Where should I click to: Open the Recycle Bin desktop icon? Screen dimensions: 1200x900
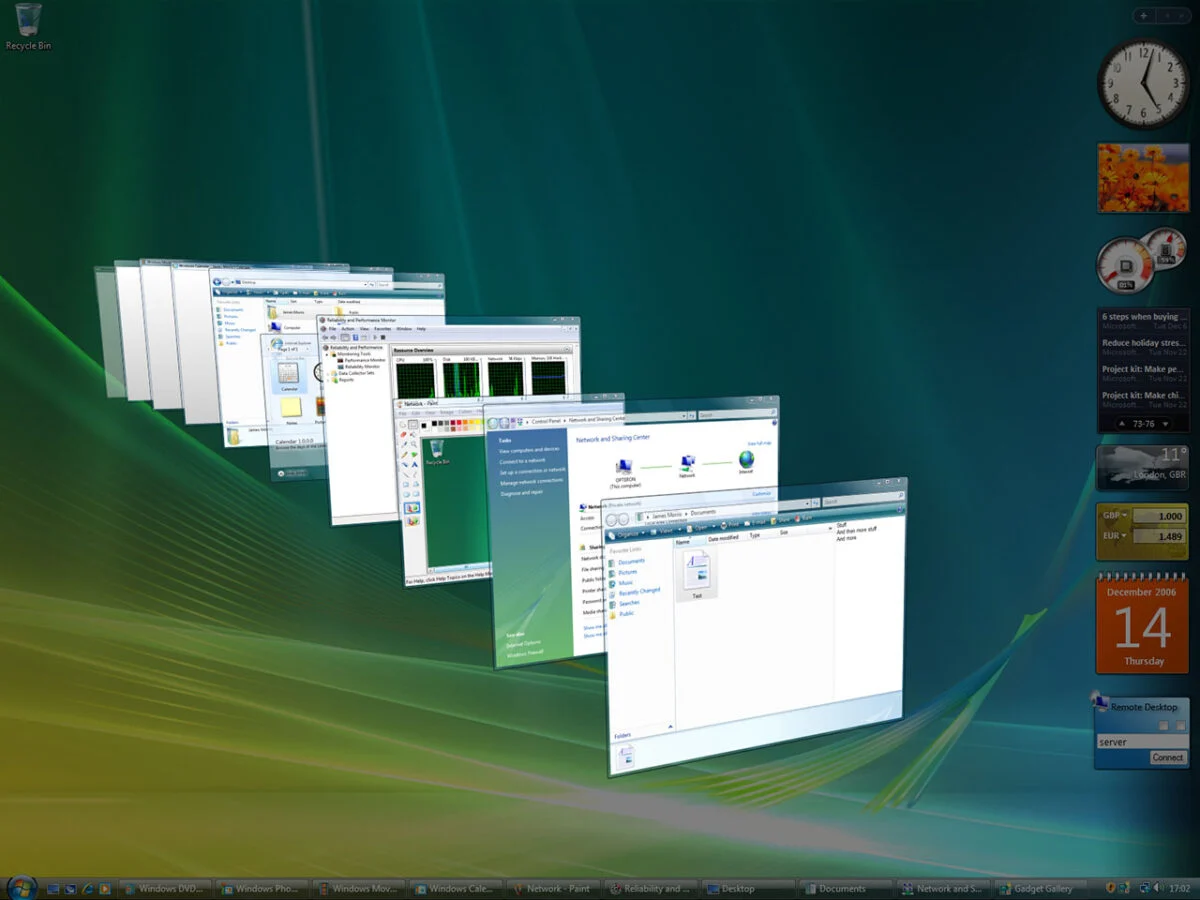[x=28, y=26]
